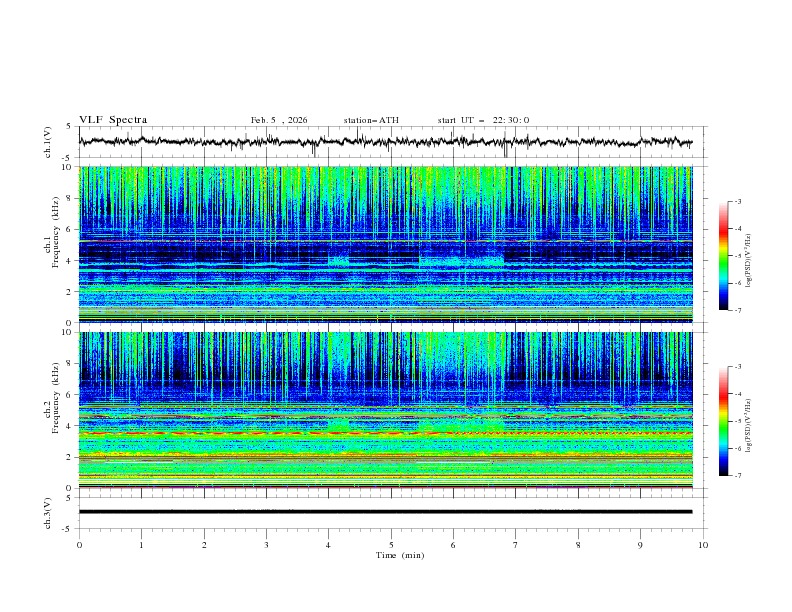Click the "-7" label on ch.1 colorbar
Image resolution: width=792 pixels, height=612 pixels.
[738, 310]
